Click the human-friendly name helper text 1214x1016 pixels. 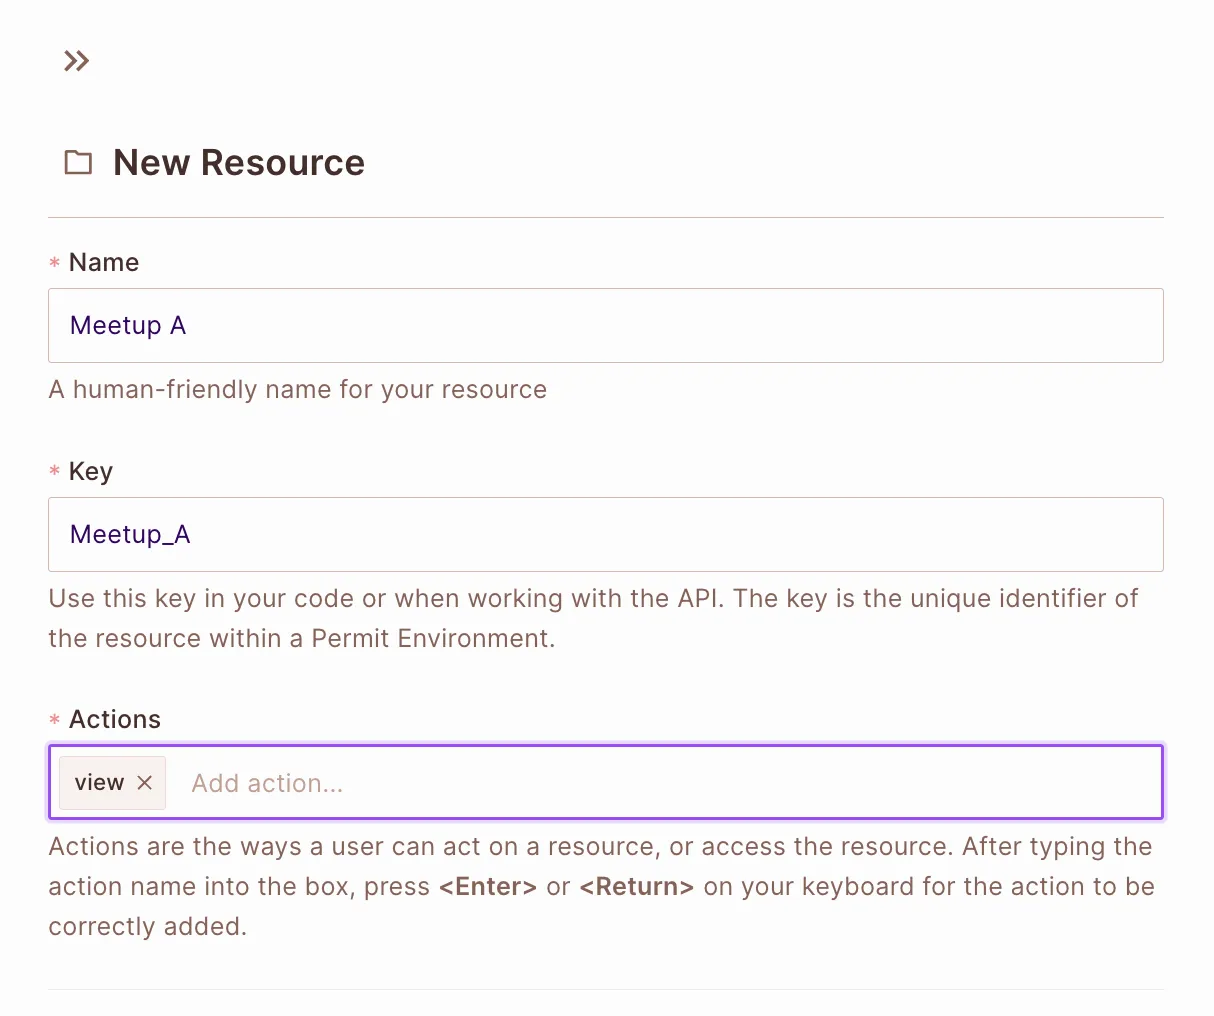coord(298,390)
